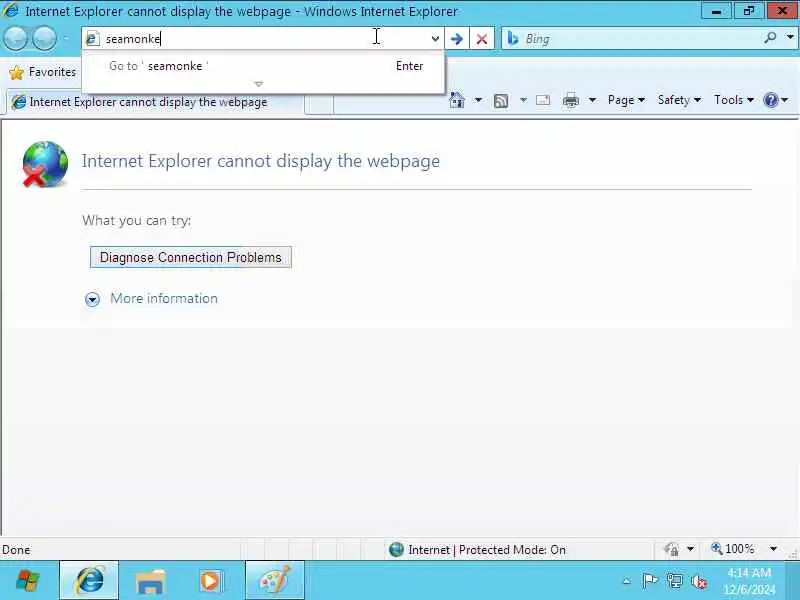The image size is (800, 600).
Task: Click the network tray icon
Action: pos(674,581)
